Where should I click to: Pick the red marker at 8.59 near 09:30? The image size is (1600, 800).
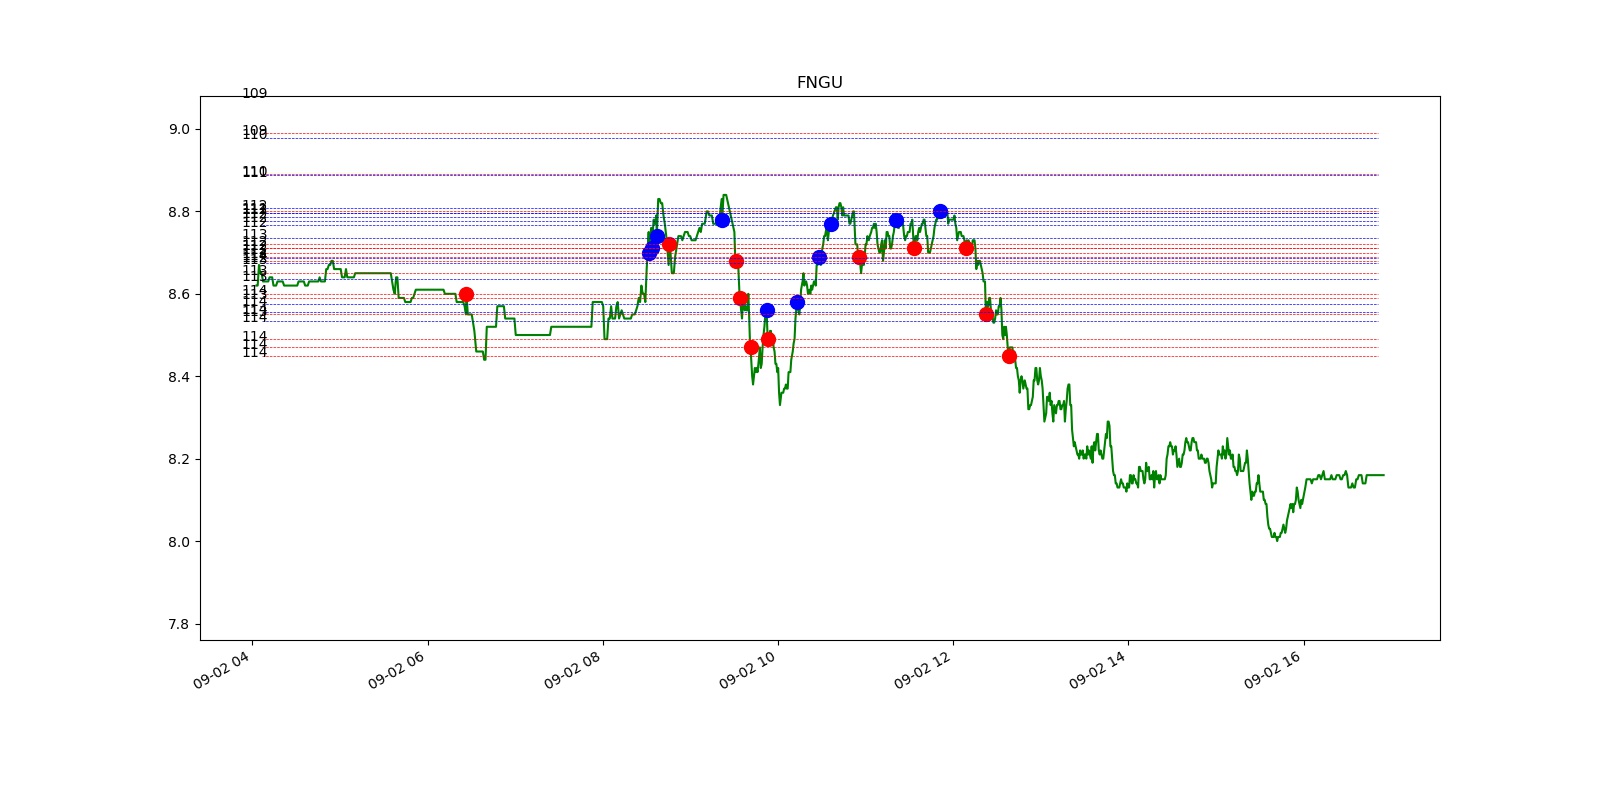pos(740,298)
